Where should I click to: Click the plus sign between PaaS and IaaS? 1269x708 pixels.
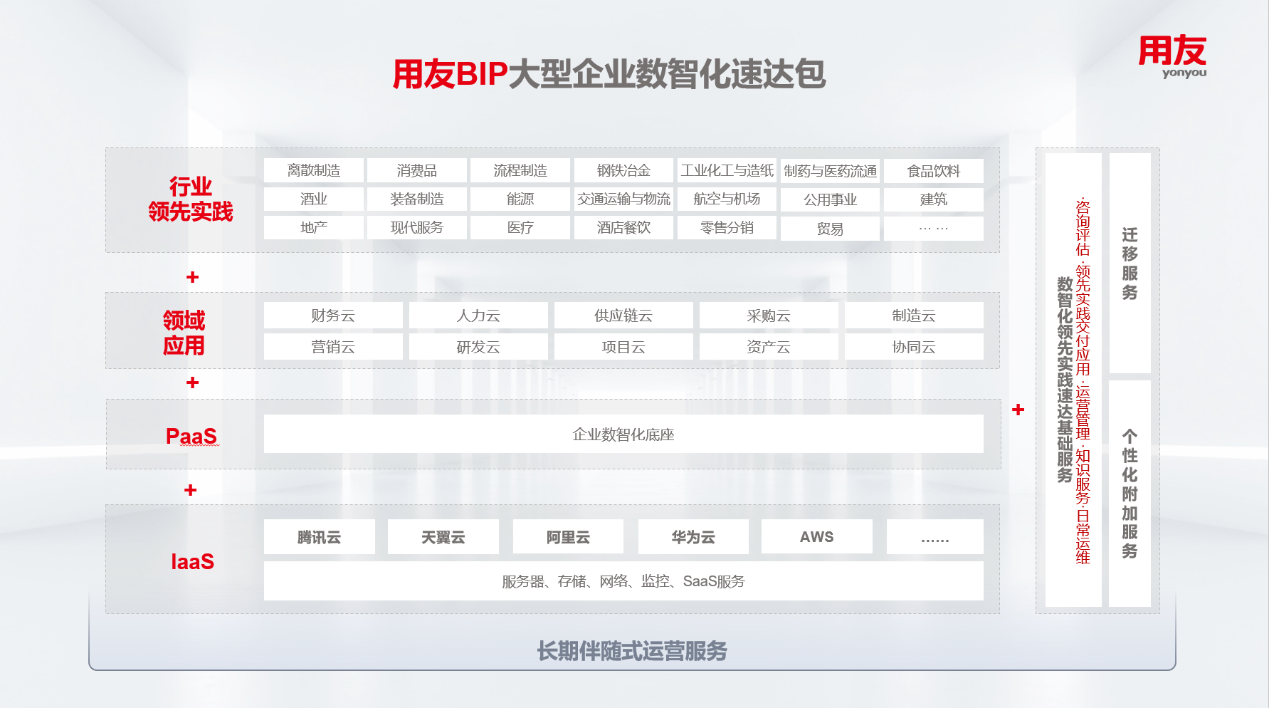tap(190, 490)
